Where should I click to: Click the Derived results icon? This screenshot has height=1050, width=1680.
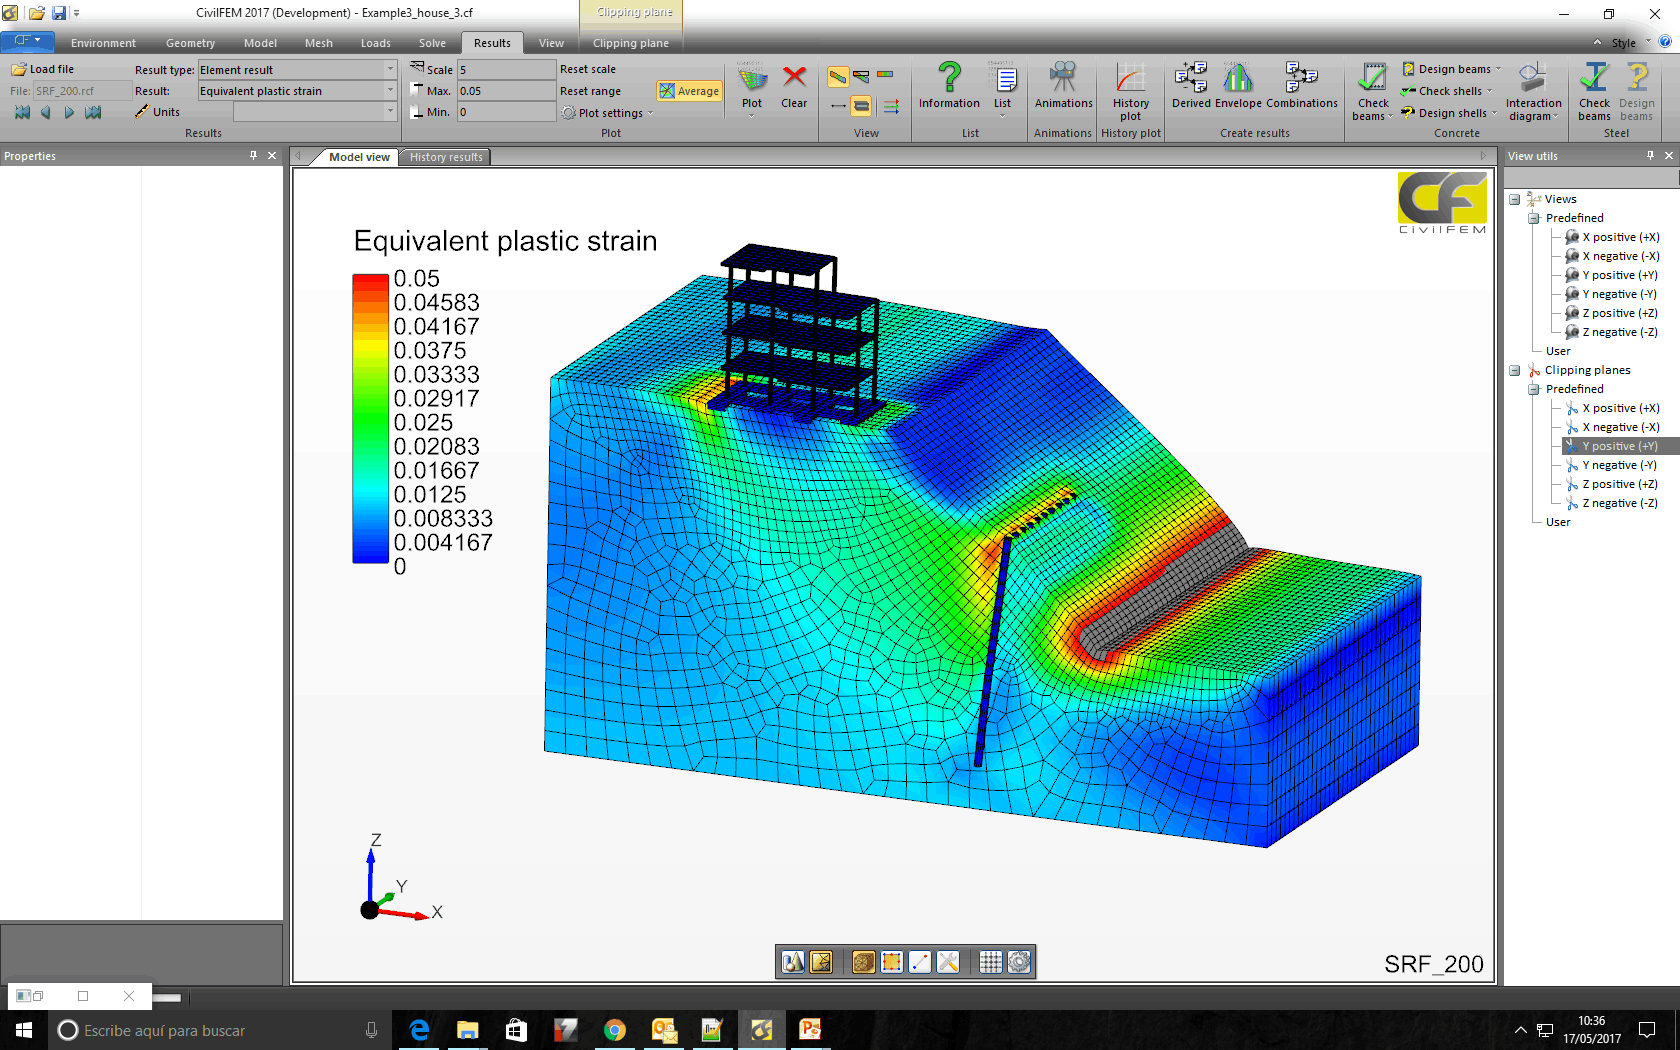pyautogui.click(x=1191, y=85)
